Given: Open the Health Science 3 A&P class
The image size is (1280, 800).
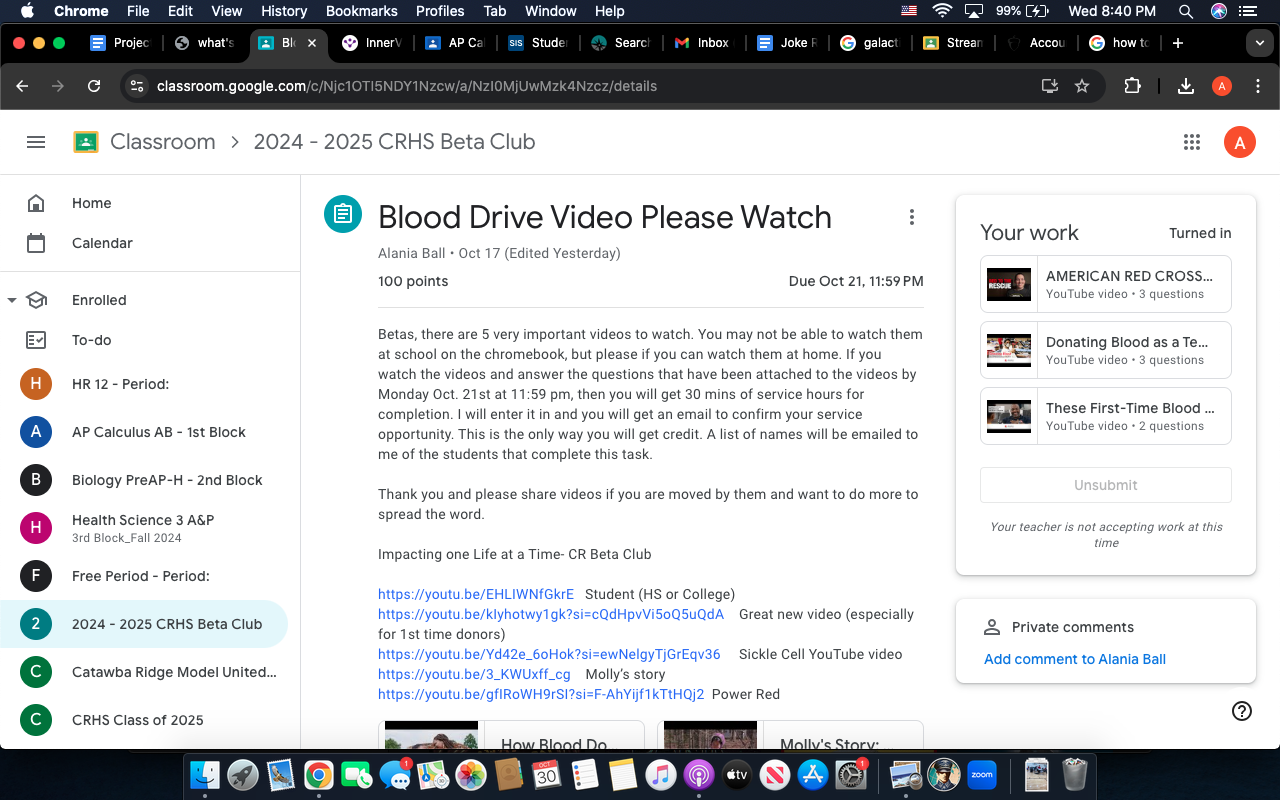Looking at the screenshot, I should pos(144,528).
